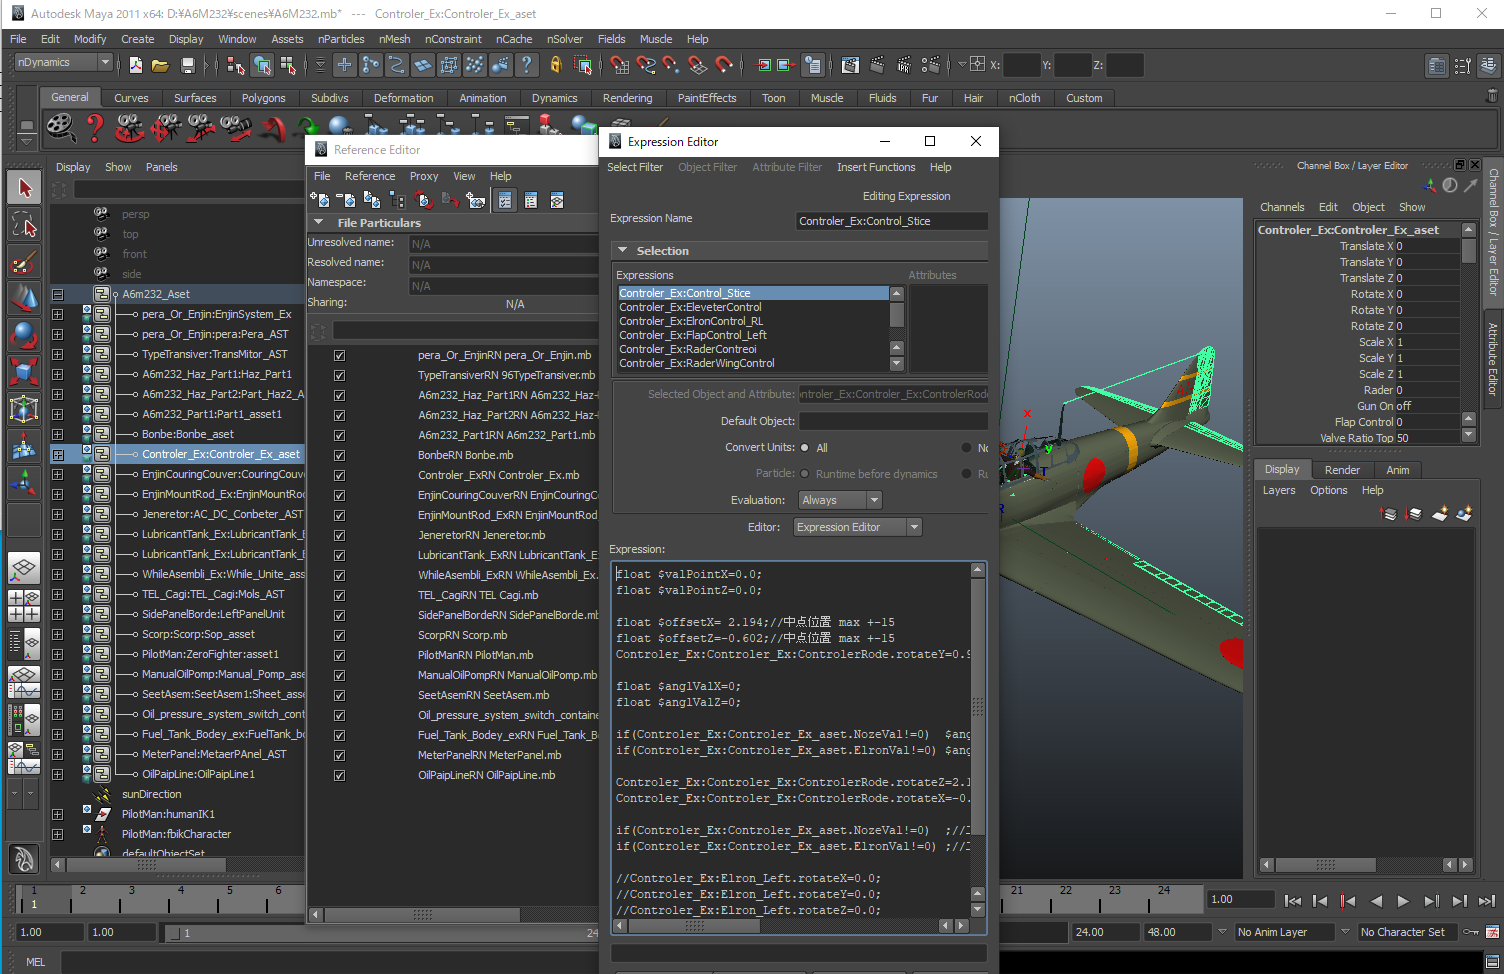Screen dimensions: 1504x974
Task: Open the Polygons shelf tab
Action: [x=263, y=98]
